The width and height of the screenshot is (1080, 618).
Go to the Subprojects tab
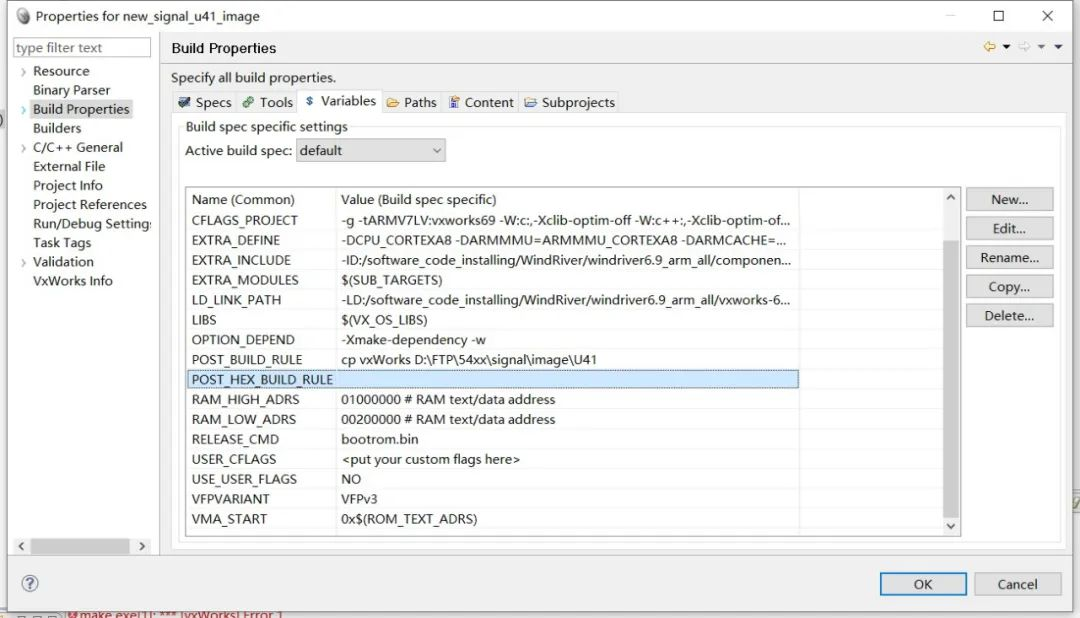click(569, 102)
